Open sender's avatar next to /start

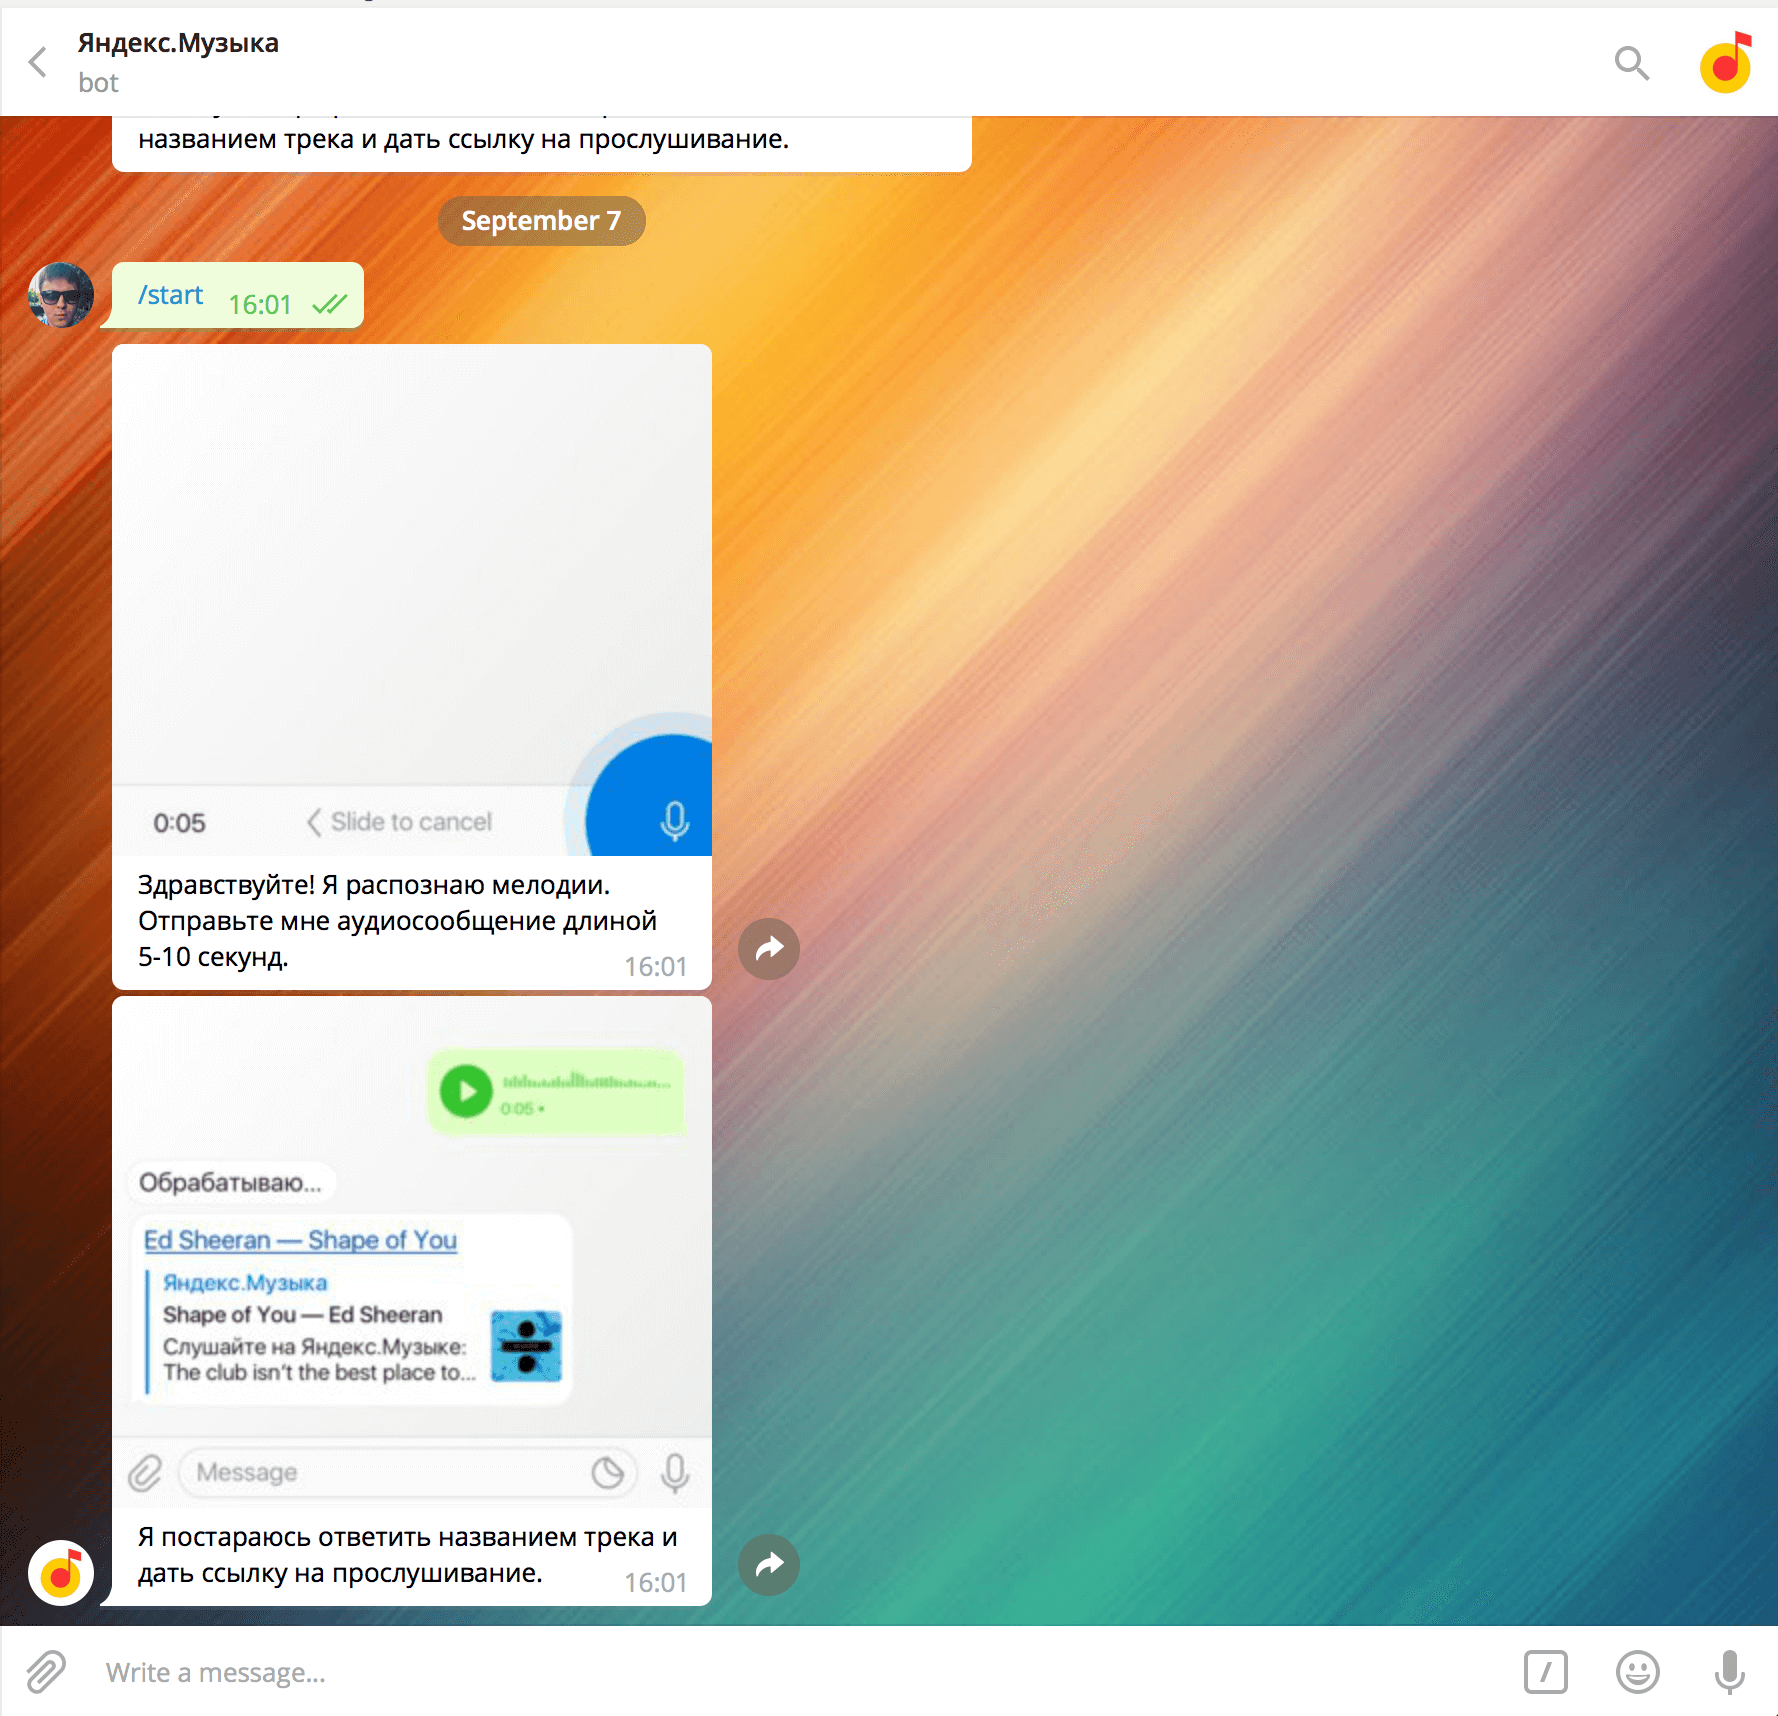61,295
